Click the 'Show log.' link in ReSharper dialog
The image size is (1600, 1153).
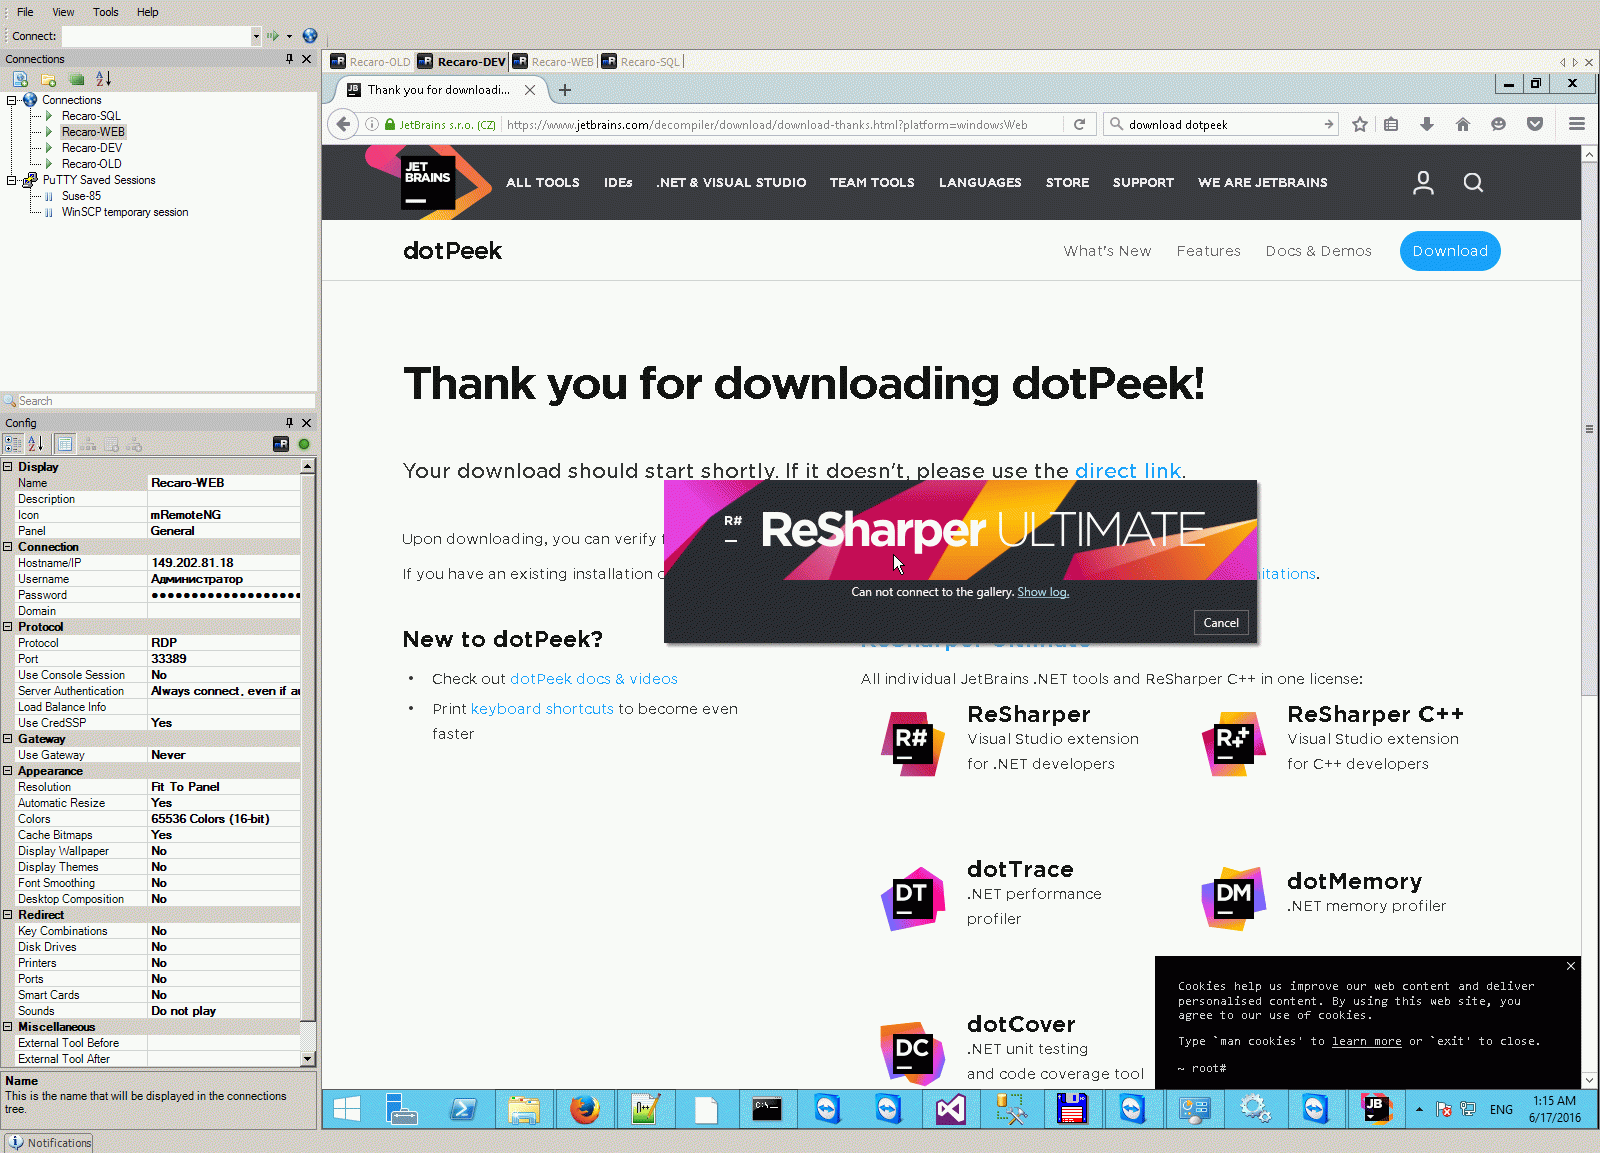[1043, 592]
